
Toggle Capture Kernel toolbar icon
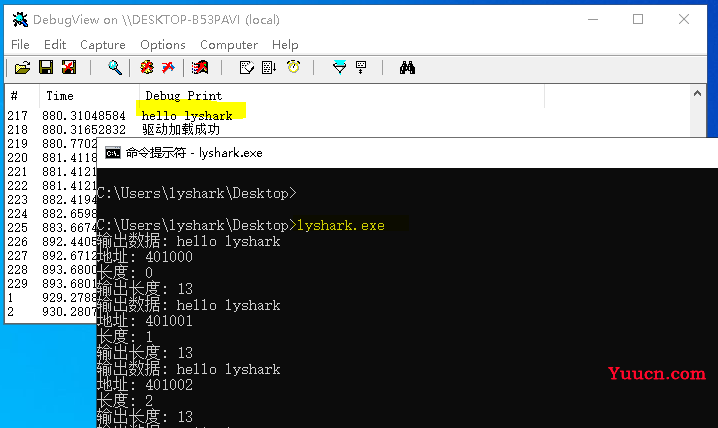coord(168,68)
